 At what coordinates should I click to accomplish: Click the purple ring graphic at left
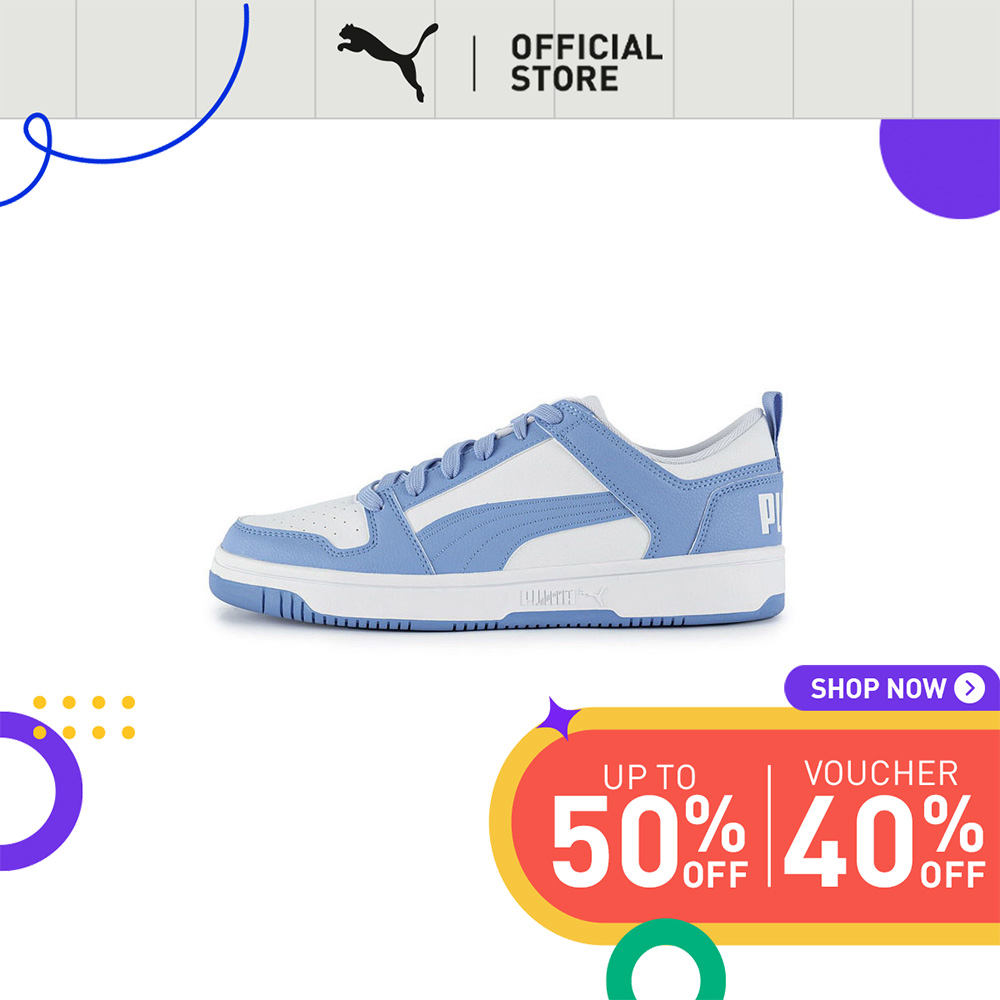40,791
